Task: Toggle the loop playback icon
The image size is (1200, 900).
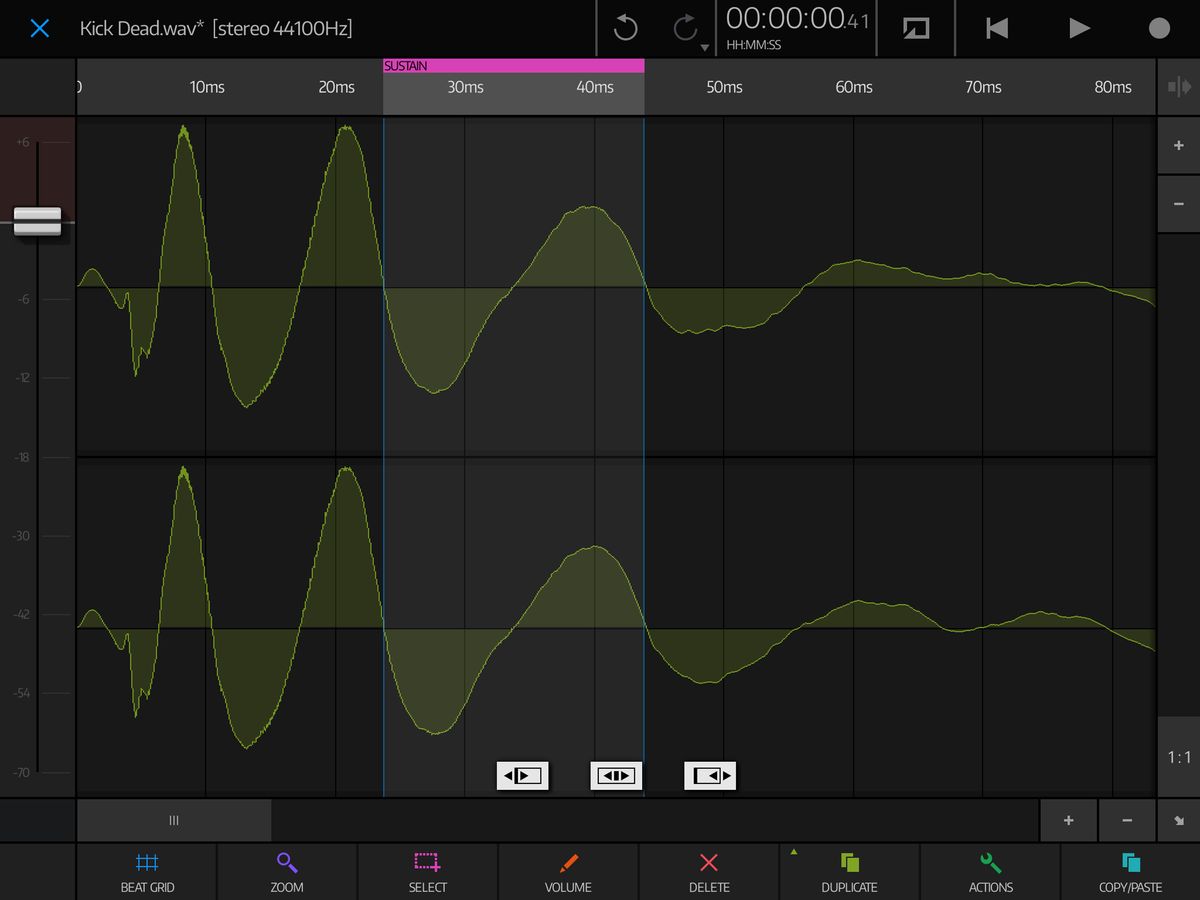Action: [x=916, y=28]
